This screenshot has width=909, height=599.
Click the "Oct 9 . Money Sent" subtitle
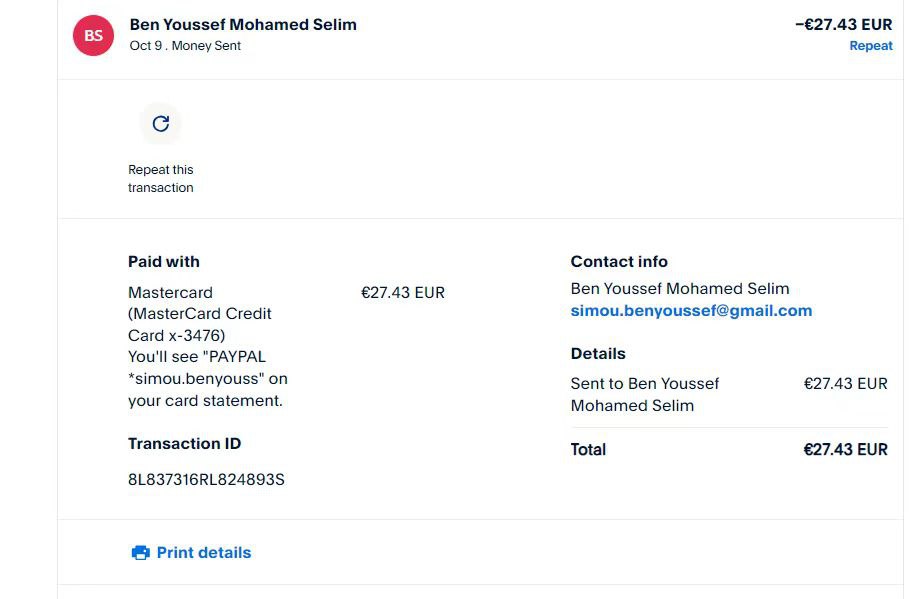click(x=185, y=46)
